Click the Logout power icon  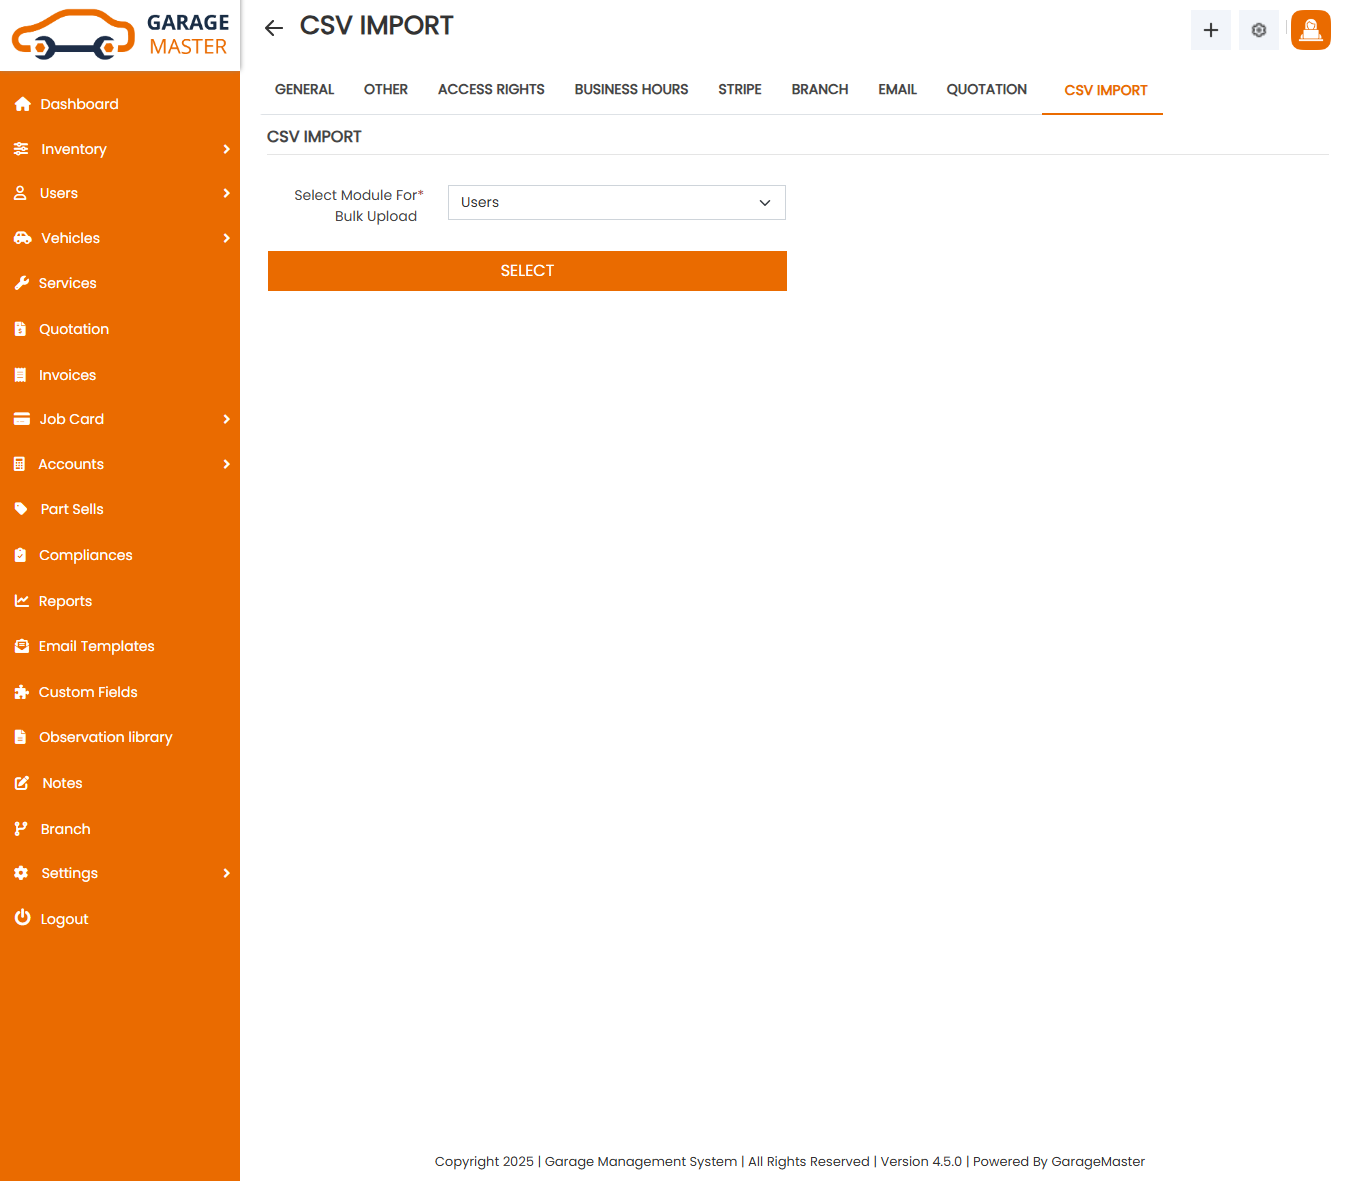click(22, 918)
